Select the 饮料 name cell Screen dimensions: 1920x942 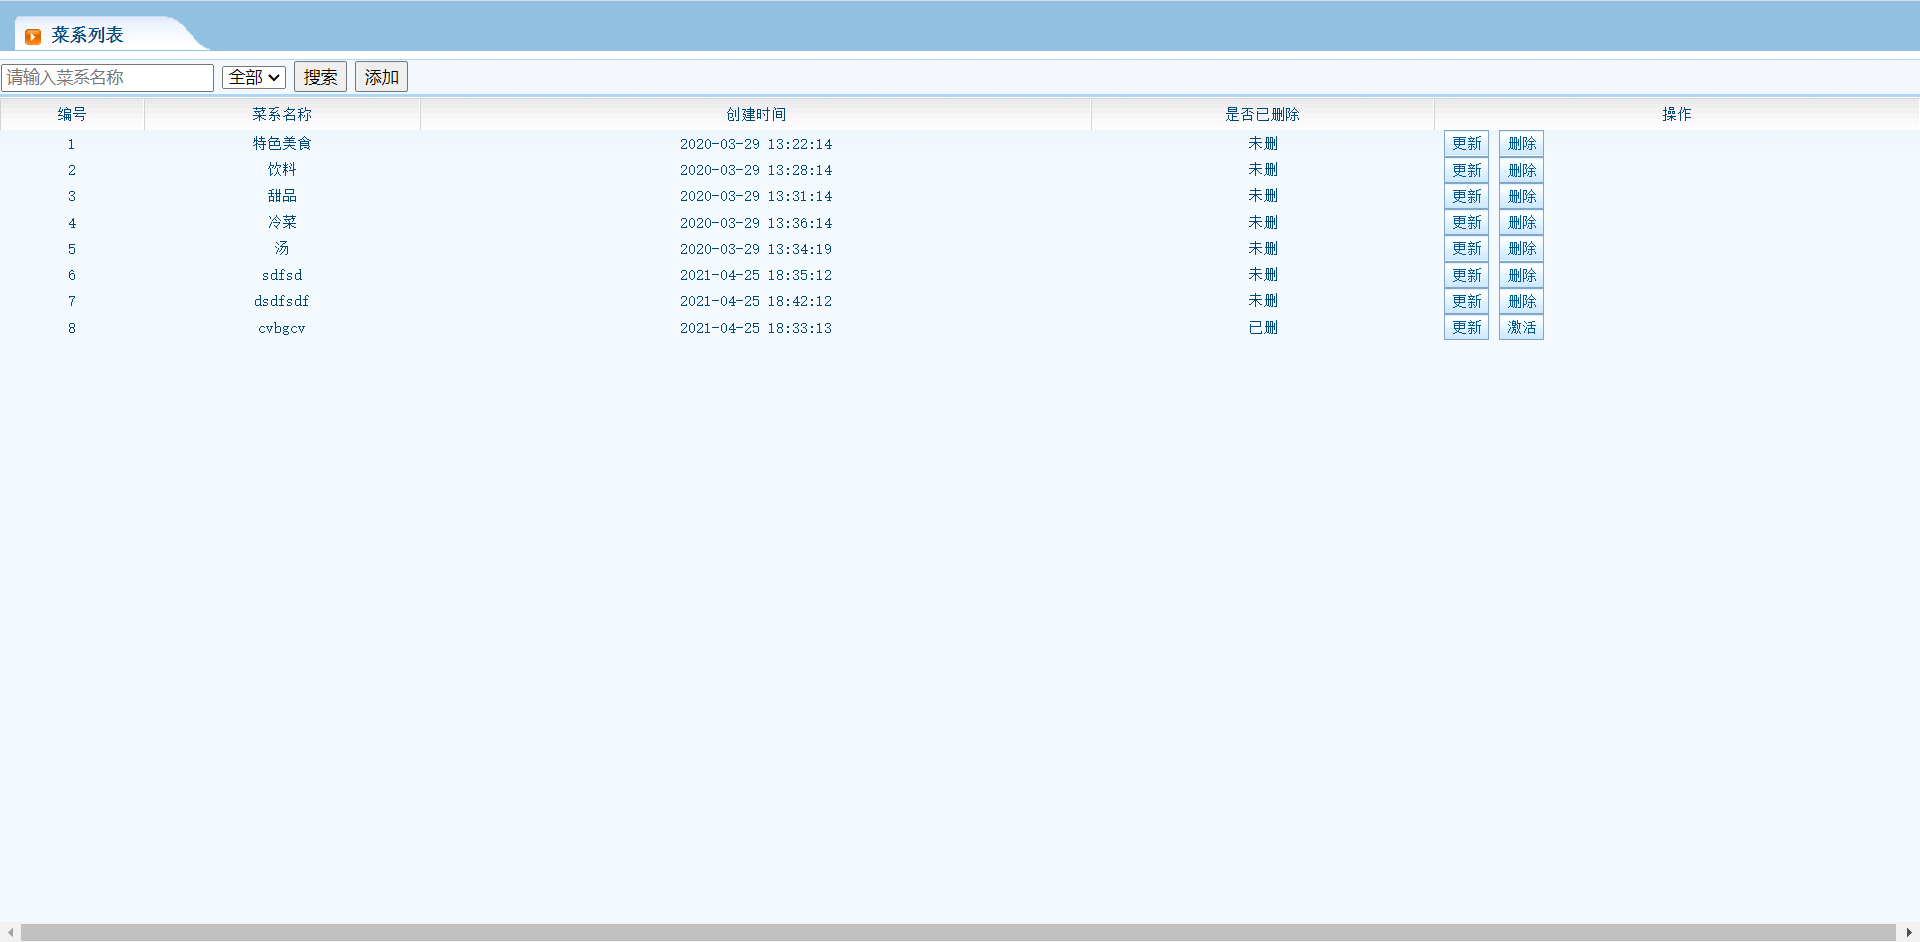click(x=282, y=170)
